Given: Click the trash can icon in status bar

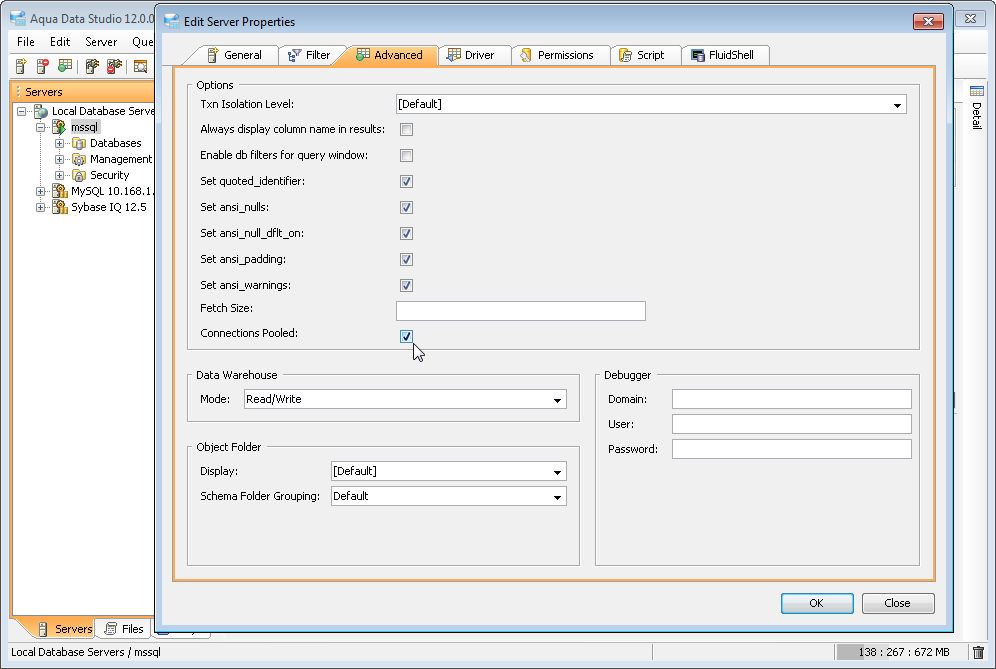Looking at the screenshot, I should pos(978,652).
